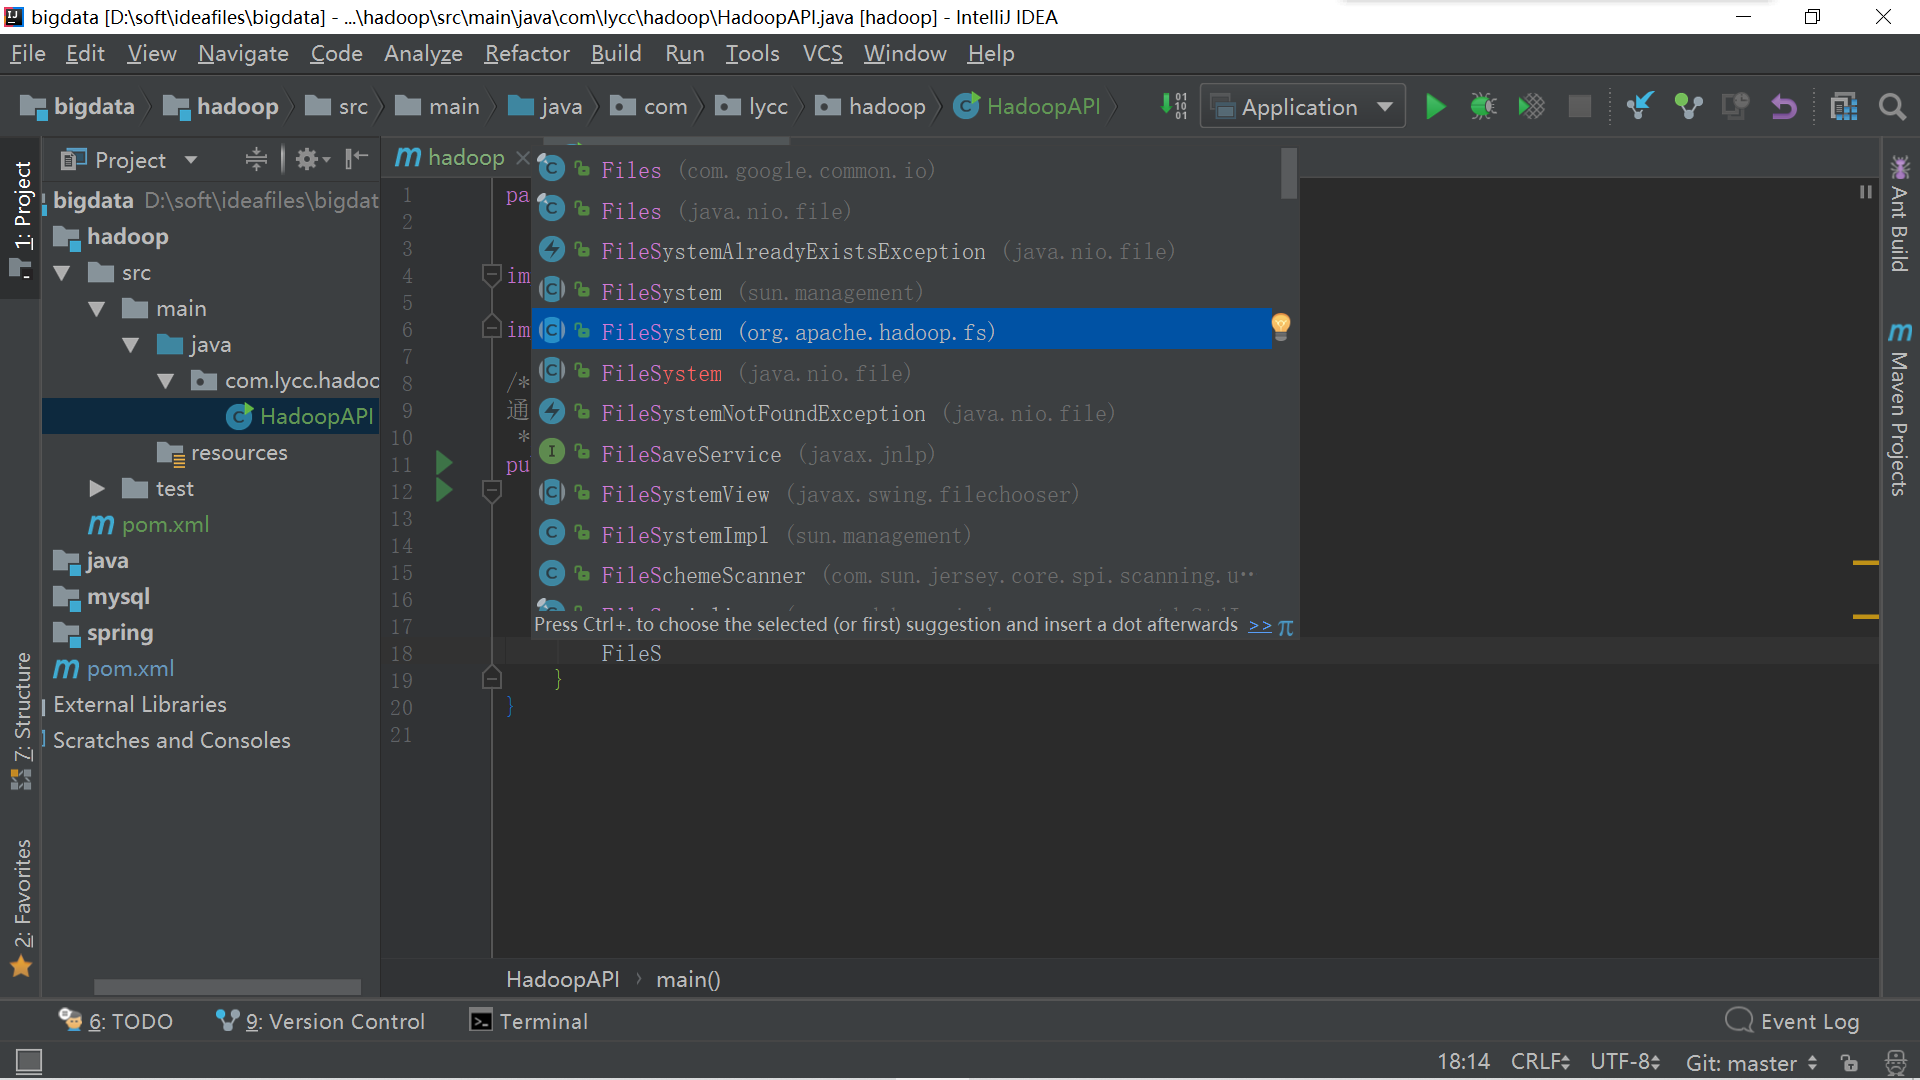
Task: Click the Update Project VCS icon
Action: [1640, 107]
